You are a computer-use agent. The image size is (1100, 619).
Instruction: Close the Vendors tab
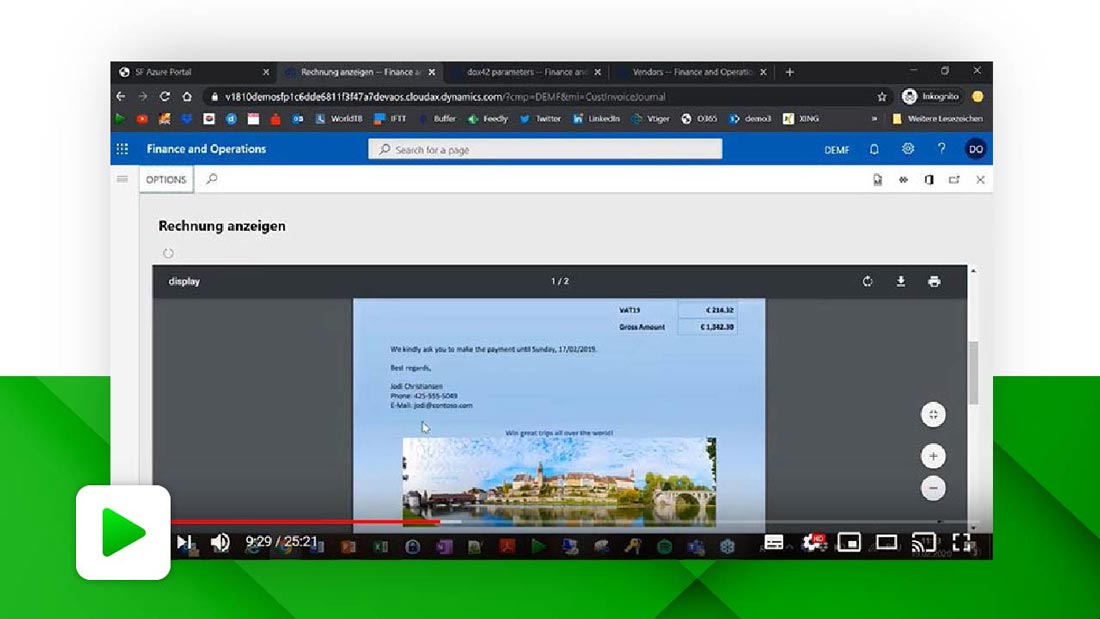click(x=763, y=72)
